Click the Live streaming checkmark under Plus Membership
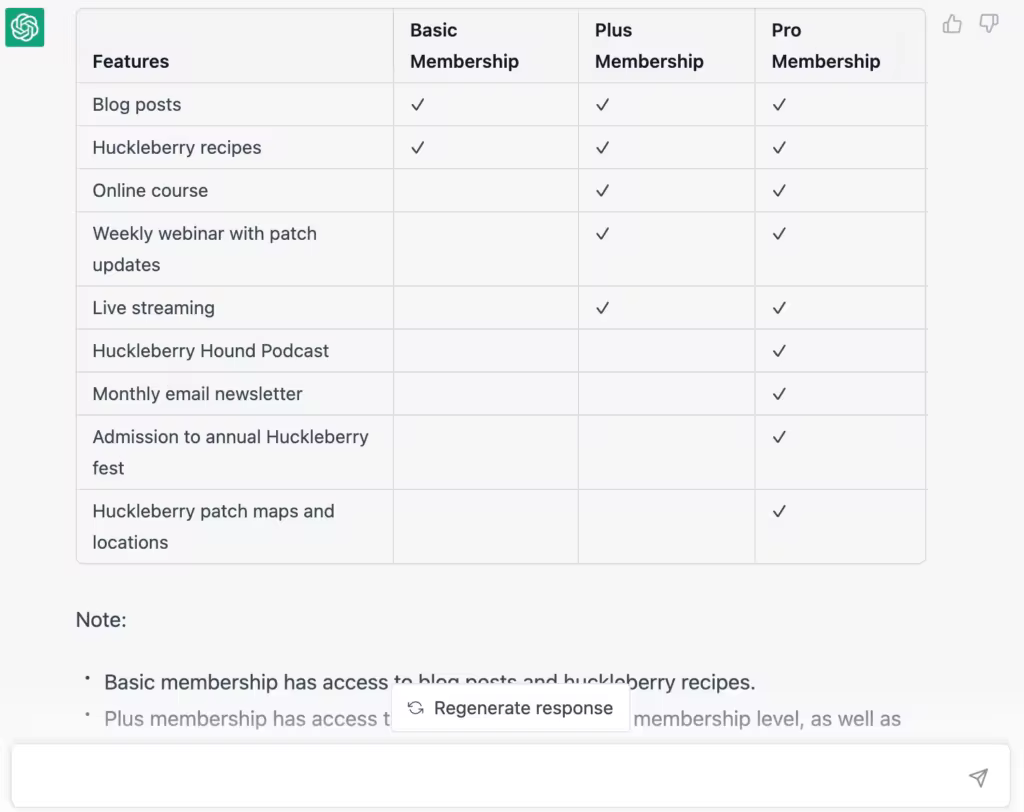Screen dimensions: 1024x812 [x=603, y=308]
